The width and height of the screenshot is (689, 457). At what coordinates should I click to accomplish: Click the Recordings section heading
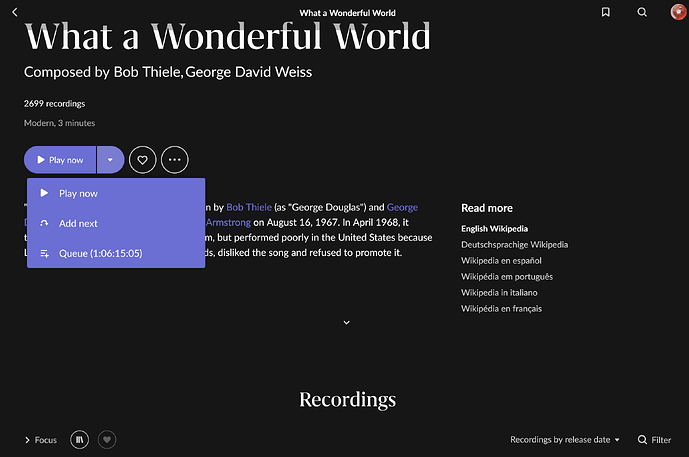pyautogui.click(x=348, y=399)
